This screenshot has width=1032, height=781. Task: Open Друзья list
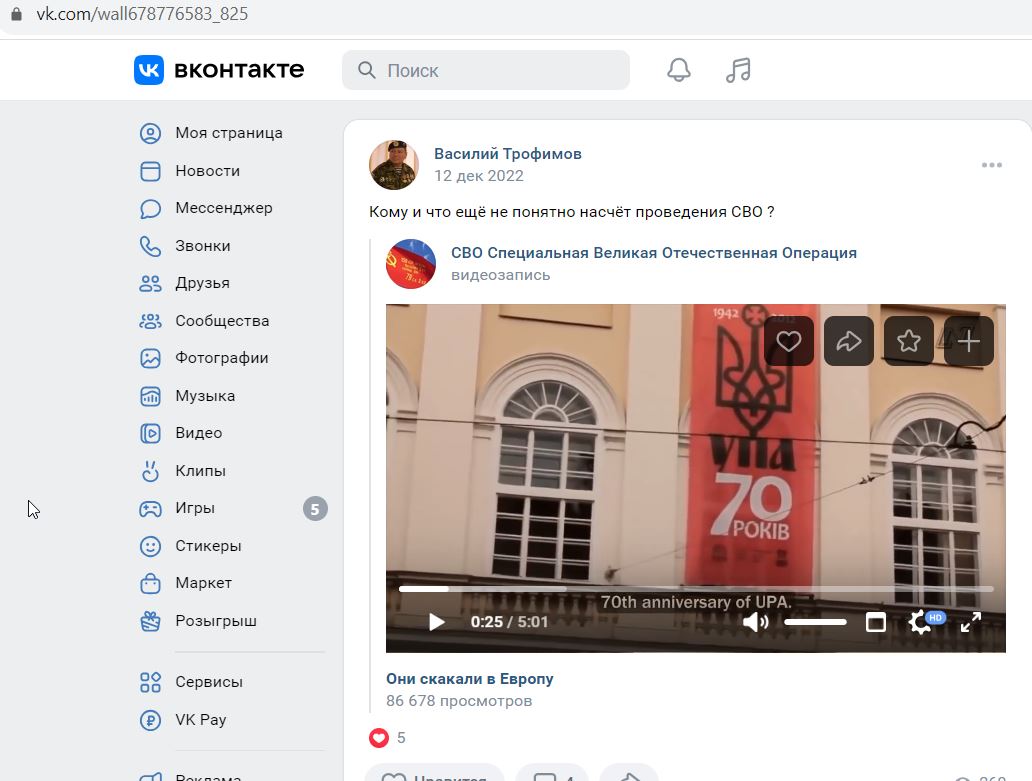pos(202,283)
